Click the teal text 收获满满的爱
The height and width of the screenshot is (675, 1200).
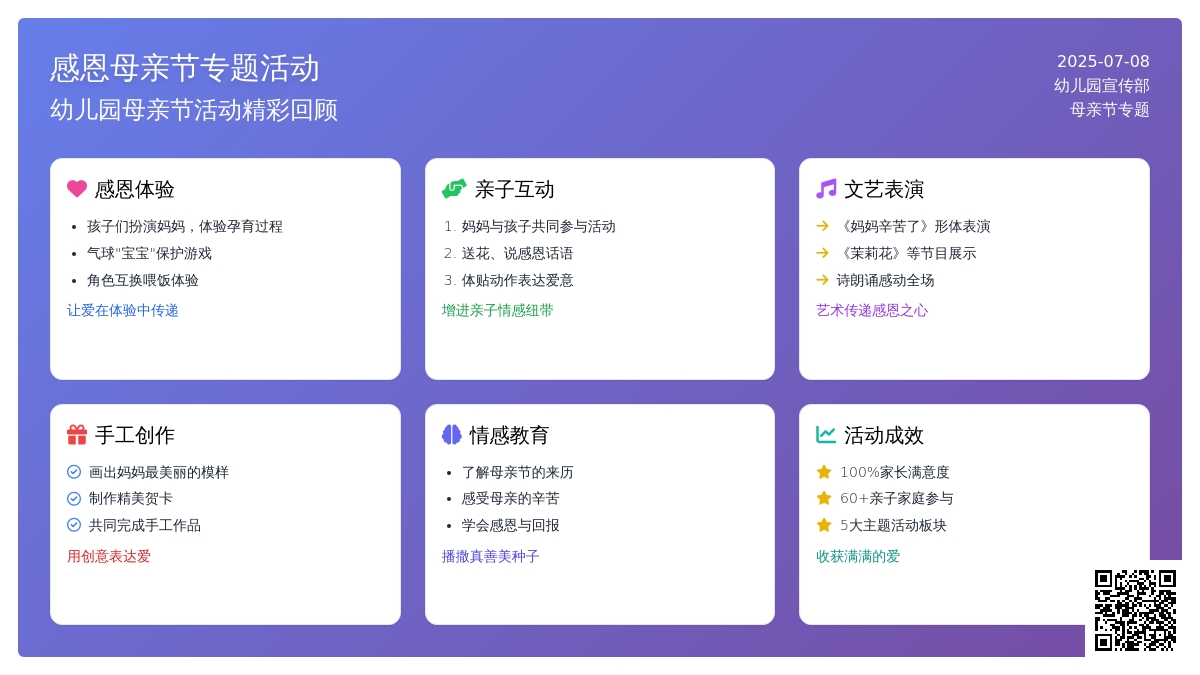[x=858, y=556]
